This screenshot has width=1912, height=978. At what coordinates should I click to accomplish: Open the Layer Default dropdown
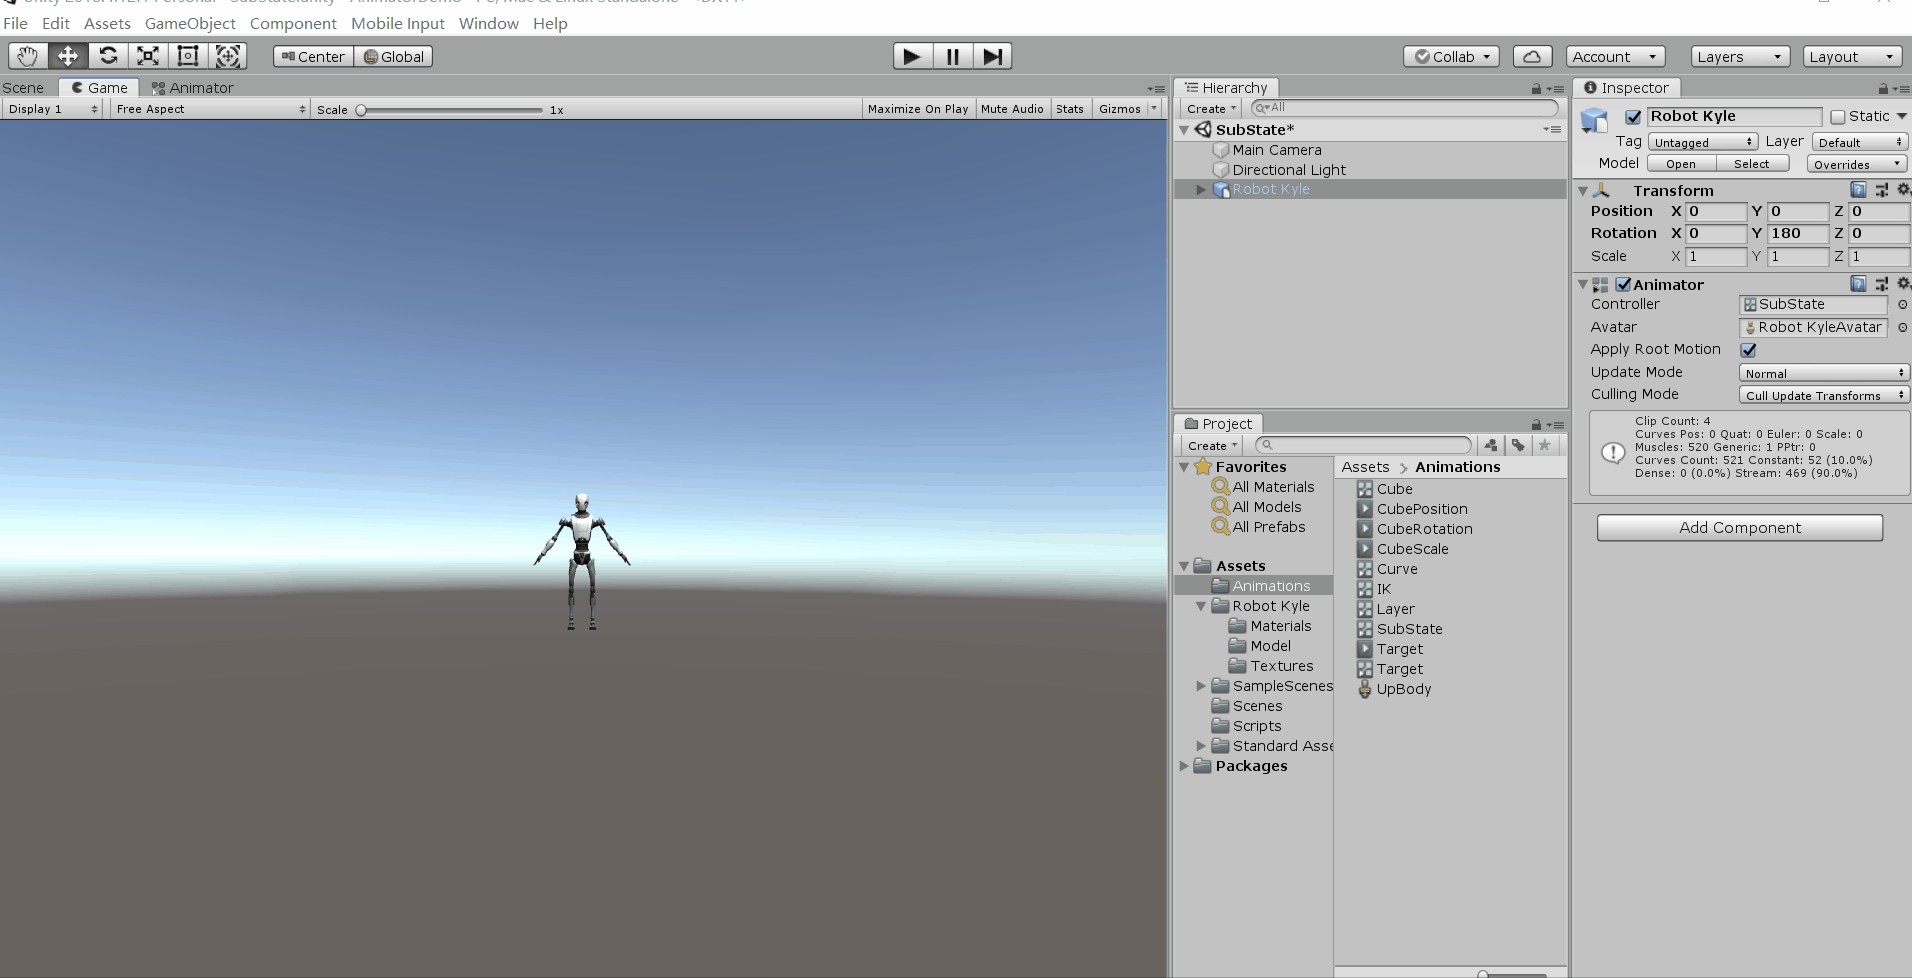(x=1859, y=142)
